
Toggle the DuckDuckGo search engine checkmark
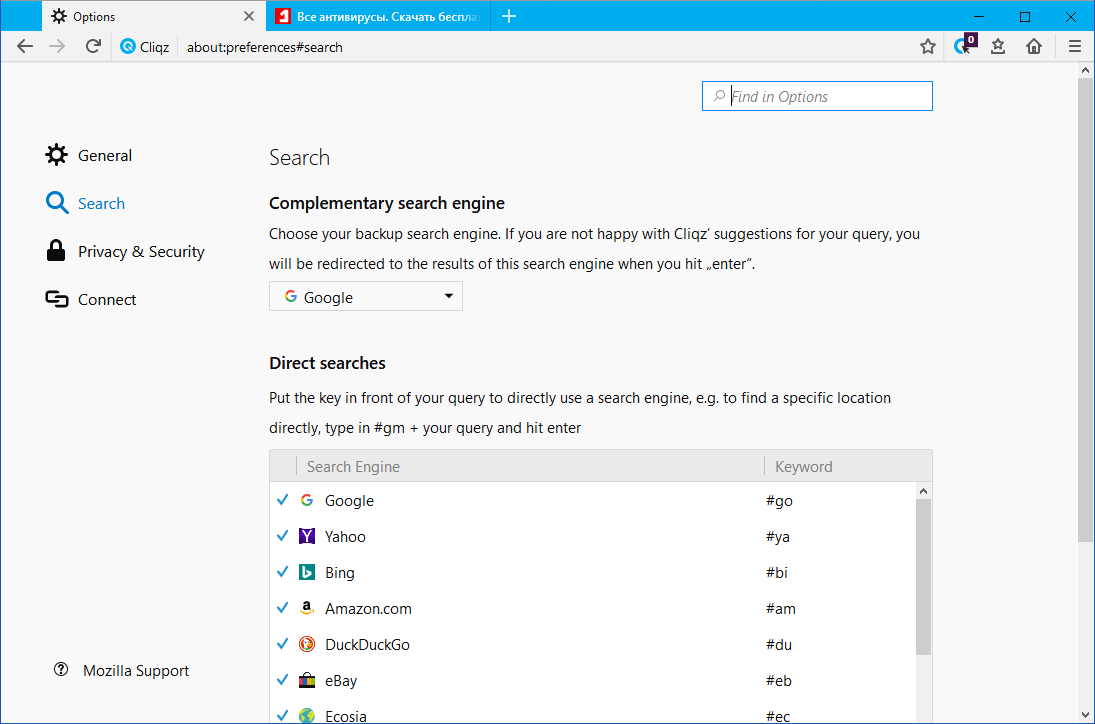283,644
